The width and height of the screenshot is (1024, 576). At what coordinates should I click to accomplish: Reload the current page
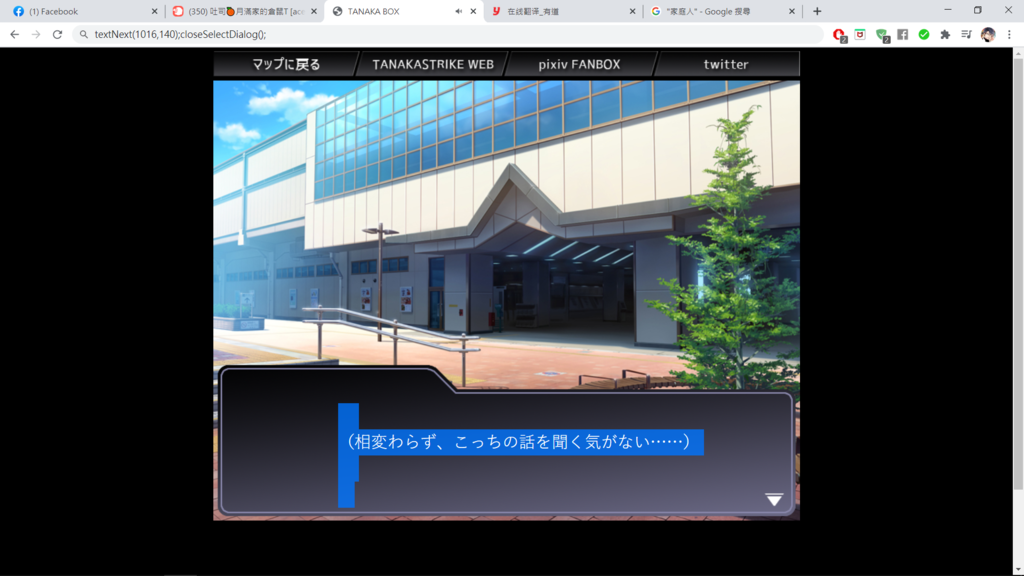(57, 35)
